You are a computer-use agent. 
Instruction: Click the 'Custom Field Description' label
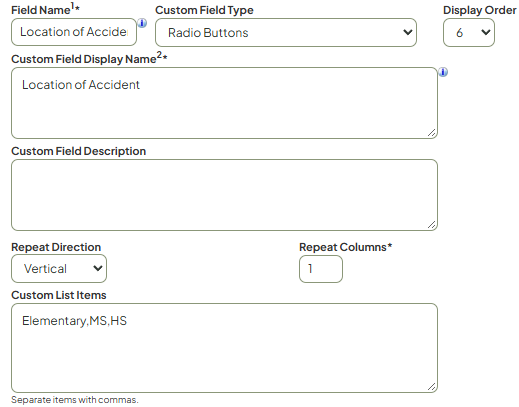point(79,151)
